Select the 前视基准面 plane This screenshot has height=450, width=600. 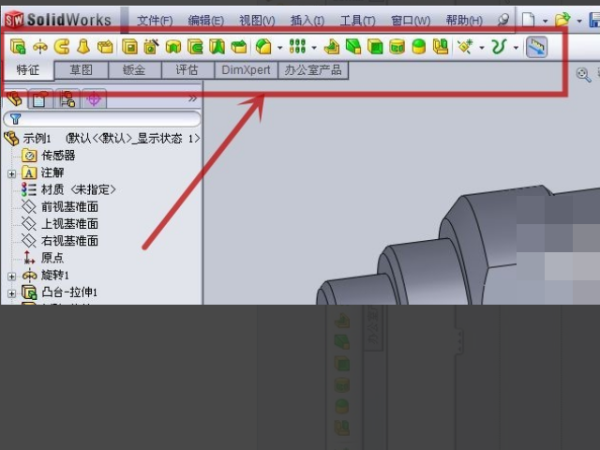[x=60, y=207]
